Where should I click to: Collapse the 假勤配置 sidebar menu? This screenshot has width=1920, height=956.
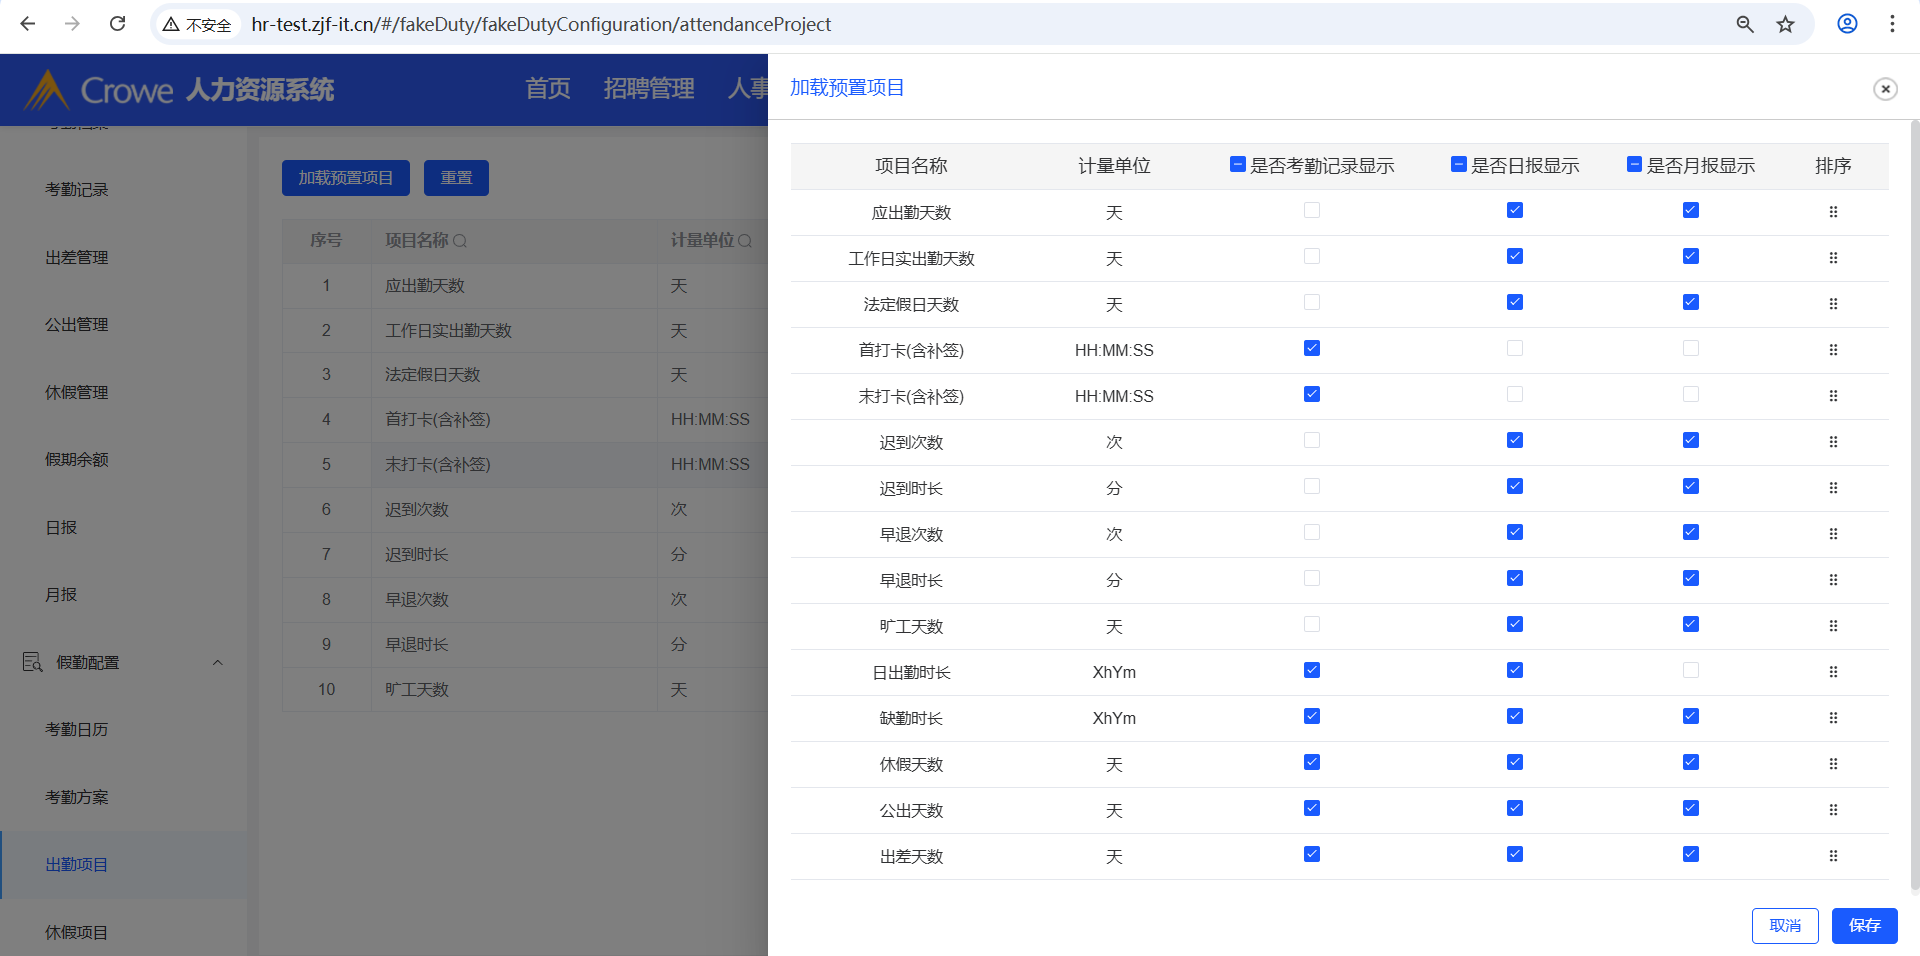pos(217,662)
